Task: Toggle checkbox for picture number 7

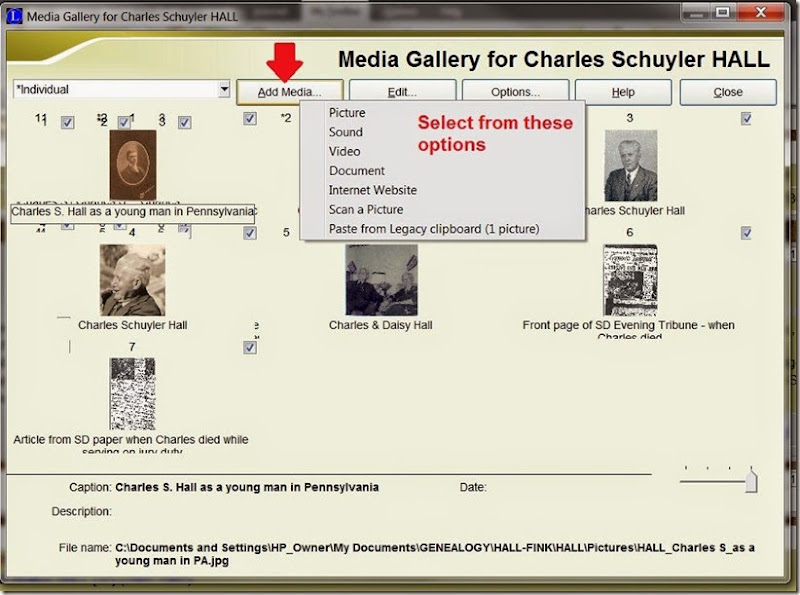Action: (249, 348)
